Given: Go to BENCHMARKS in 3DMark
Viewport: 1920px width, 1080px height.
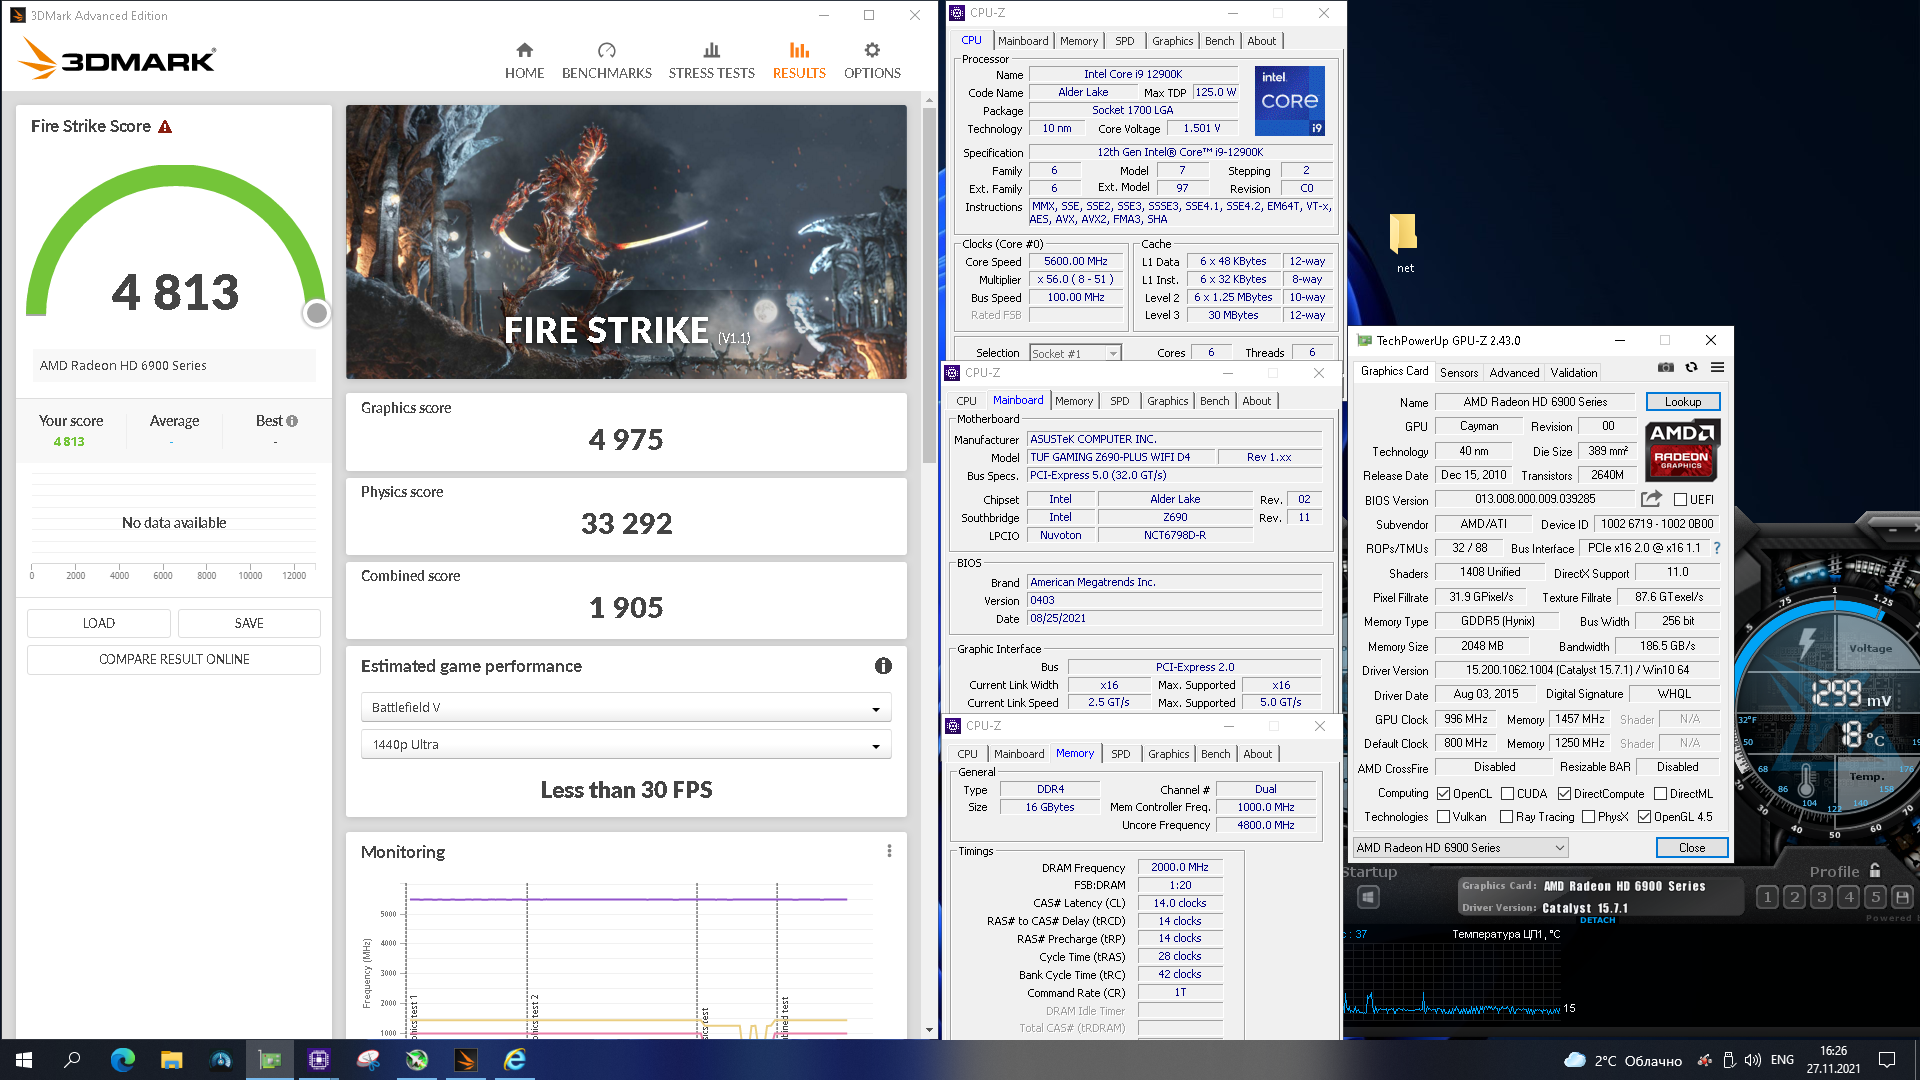Looking at the screenshot, I should pos(606,61).
